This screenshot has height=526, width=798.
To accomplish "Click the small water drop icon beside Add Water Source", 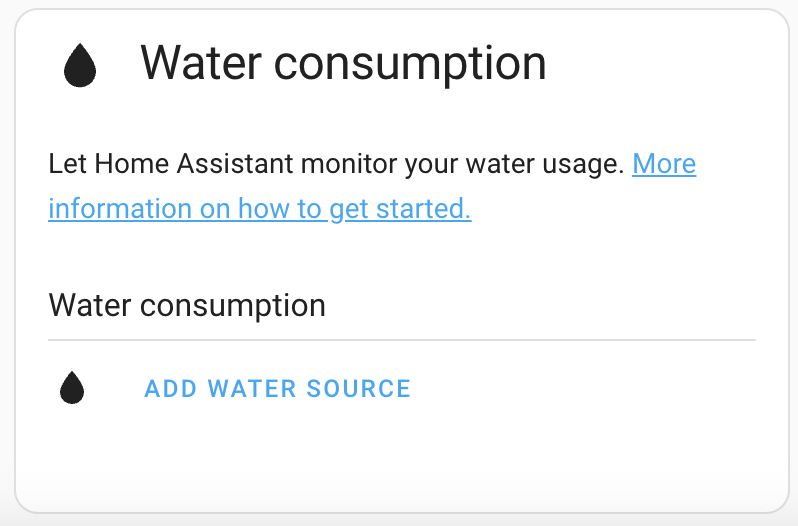I will coord(72,388).
